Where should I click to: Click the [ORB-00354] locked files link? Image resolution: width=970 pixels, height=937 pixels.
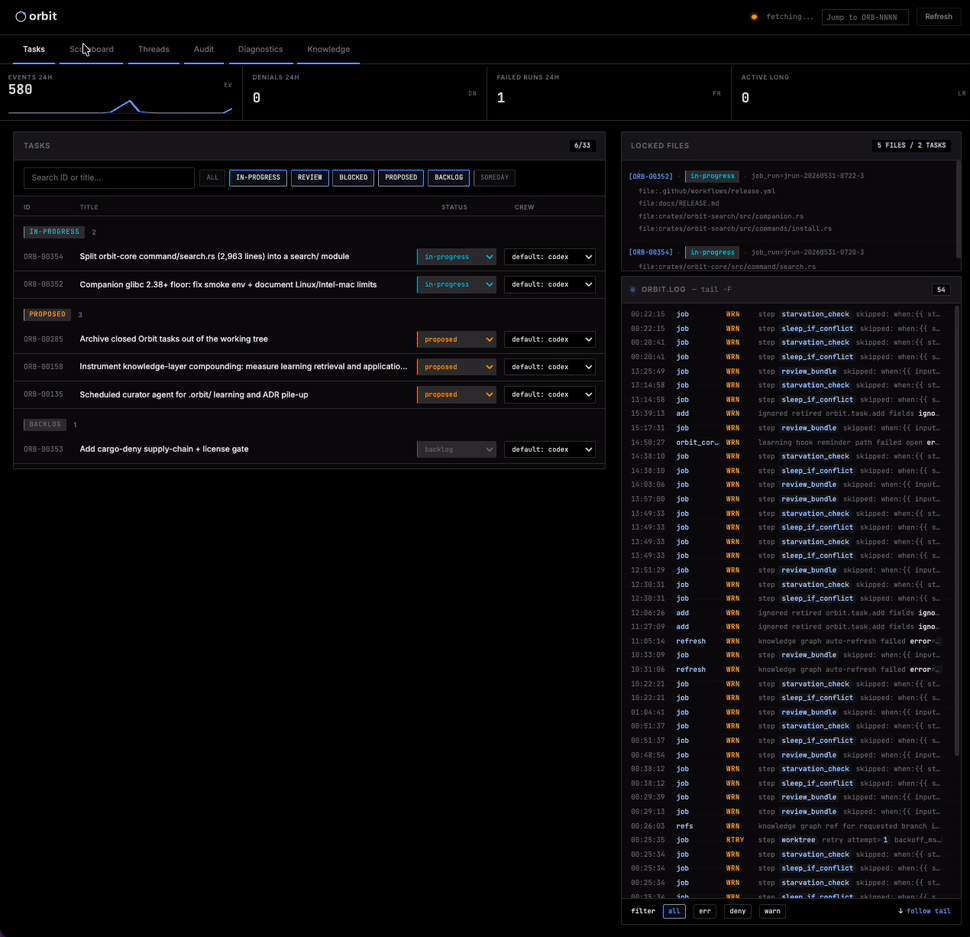point(651,252)
